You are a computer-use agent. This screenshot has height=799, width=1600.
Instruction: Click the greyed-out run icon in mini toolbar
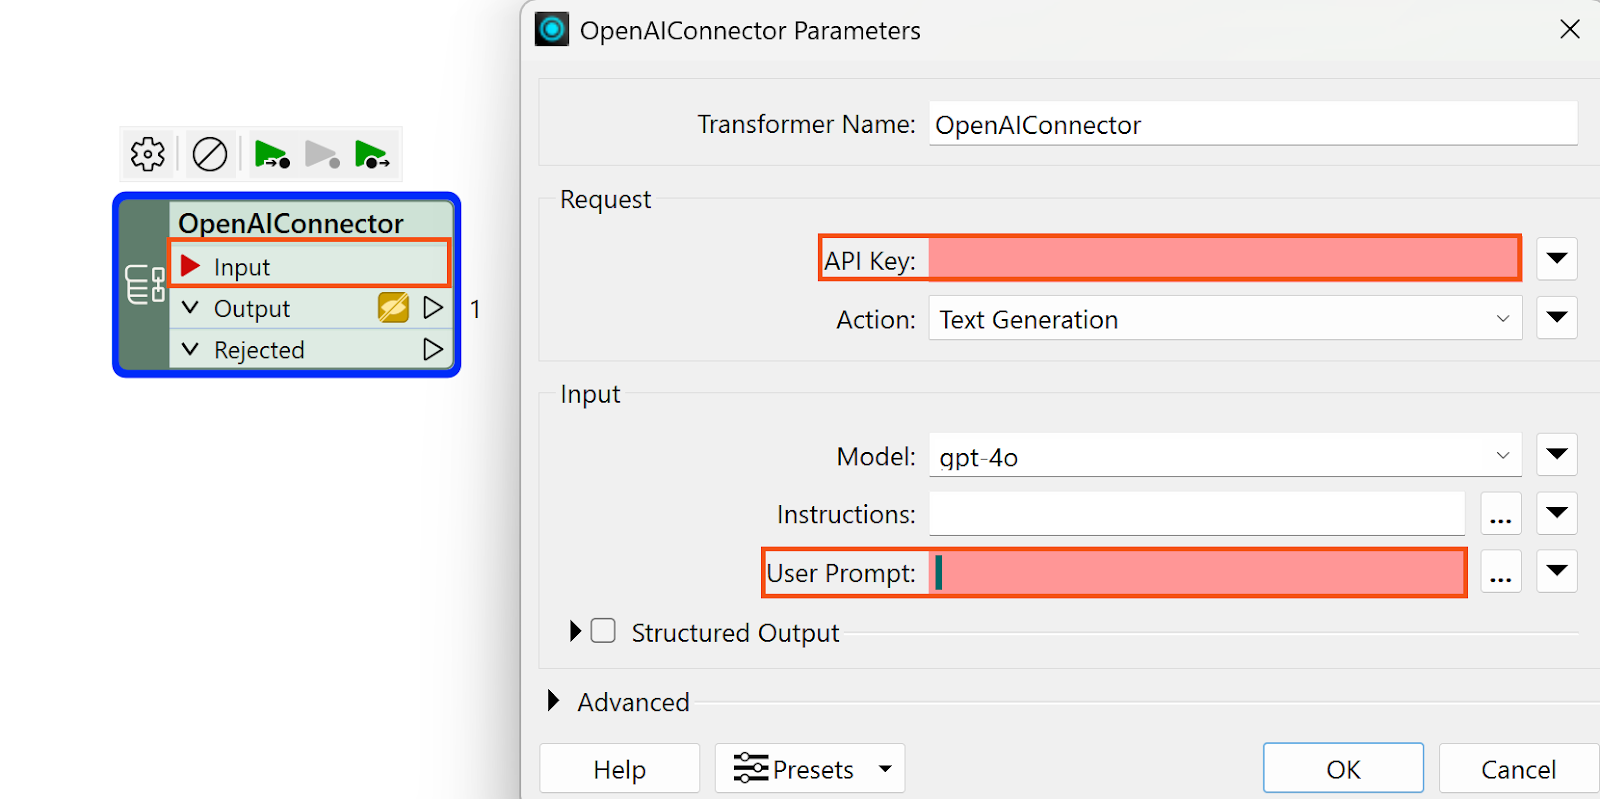click(x=322, y=154)
